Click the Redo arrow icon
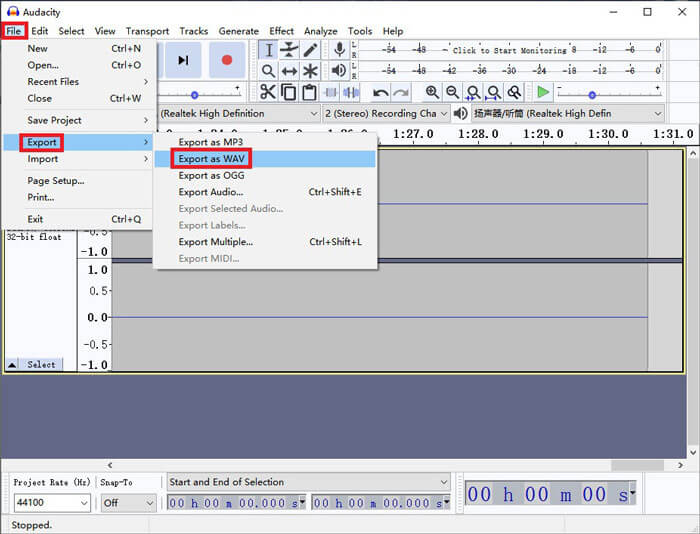The image size is (700, 534). (401, 92)
